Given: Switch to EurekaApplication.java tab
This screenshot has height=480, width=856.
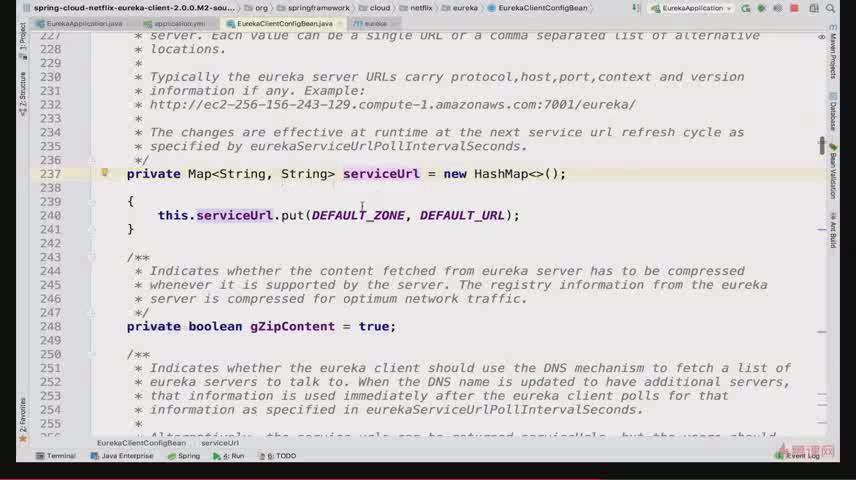Looking at the screenshot, I should (x=79, y=24).
